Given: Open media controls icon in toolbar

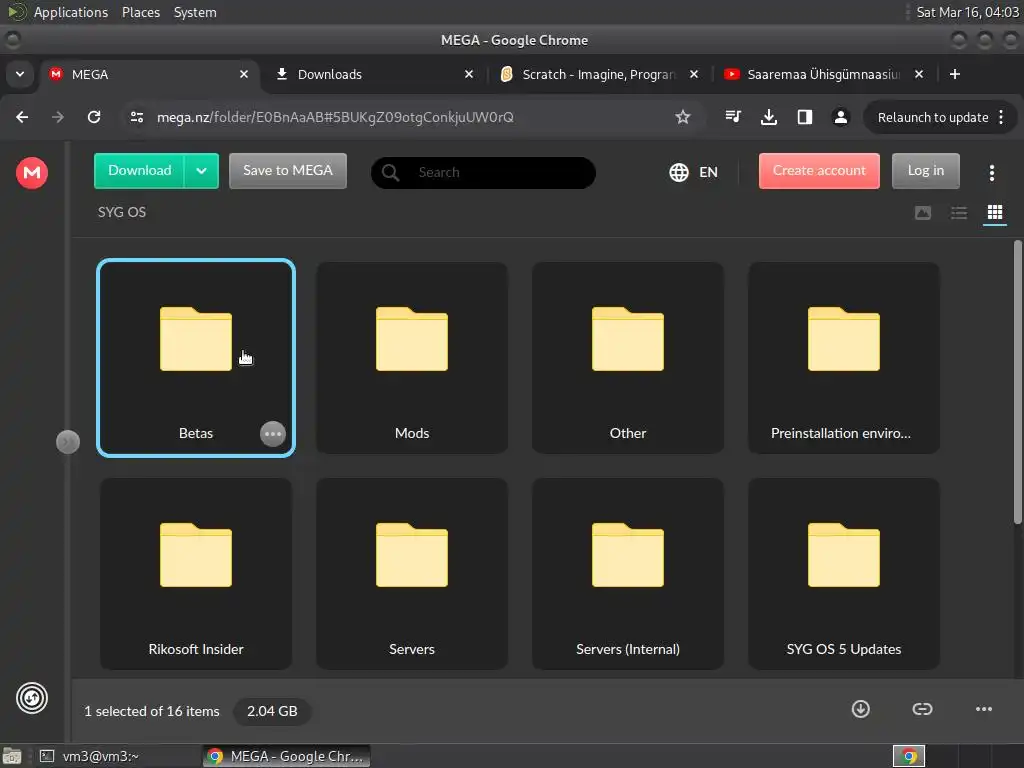Looking at the screenshot, I should click(733, 118).
